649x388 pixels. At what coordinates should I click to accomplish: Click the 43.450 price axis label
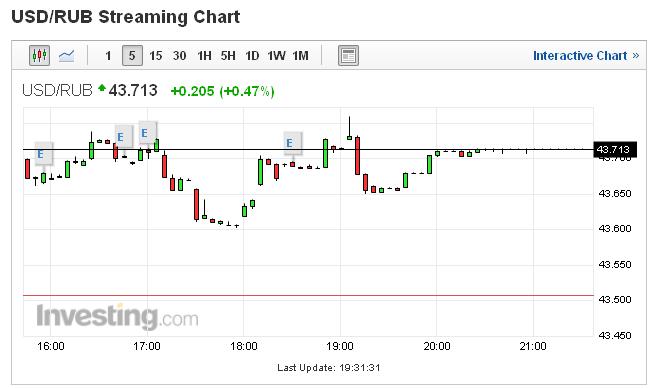(615, 335)
